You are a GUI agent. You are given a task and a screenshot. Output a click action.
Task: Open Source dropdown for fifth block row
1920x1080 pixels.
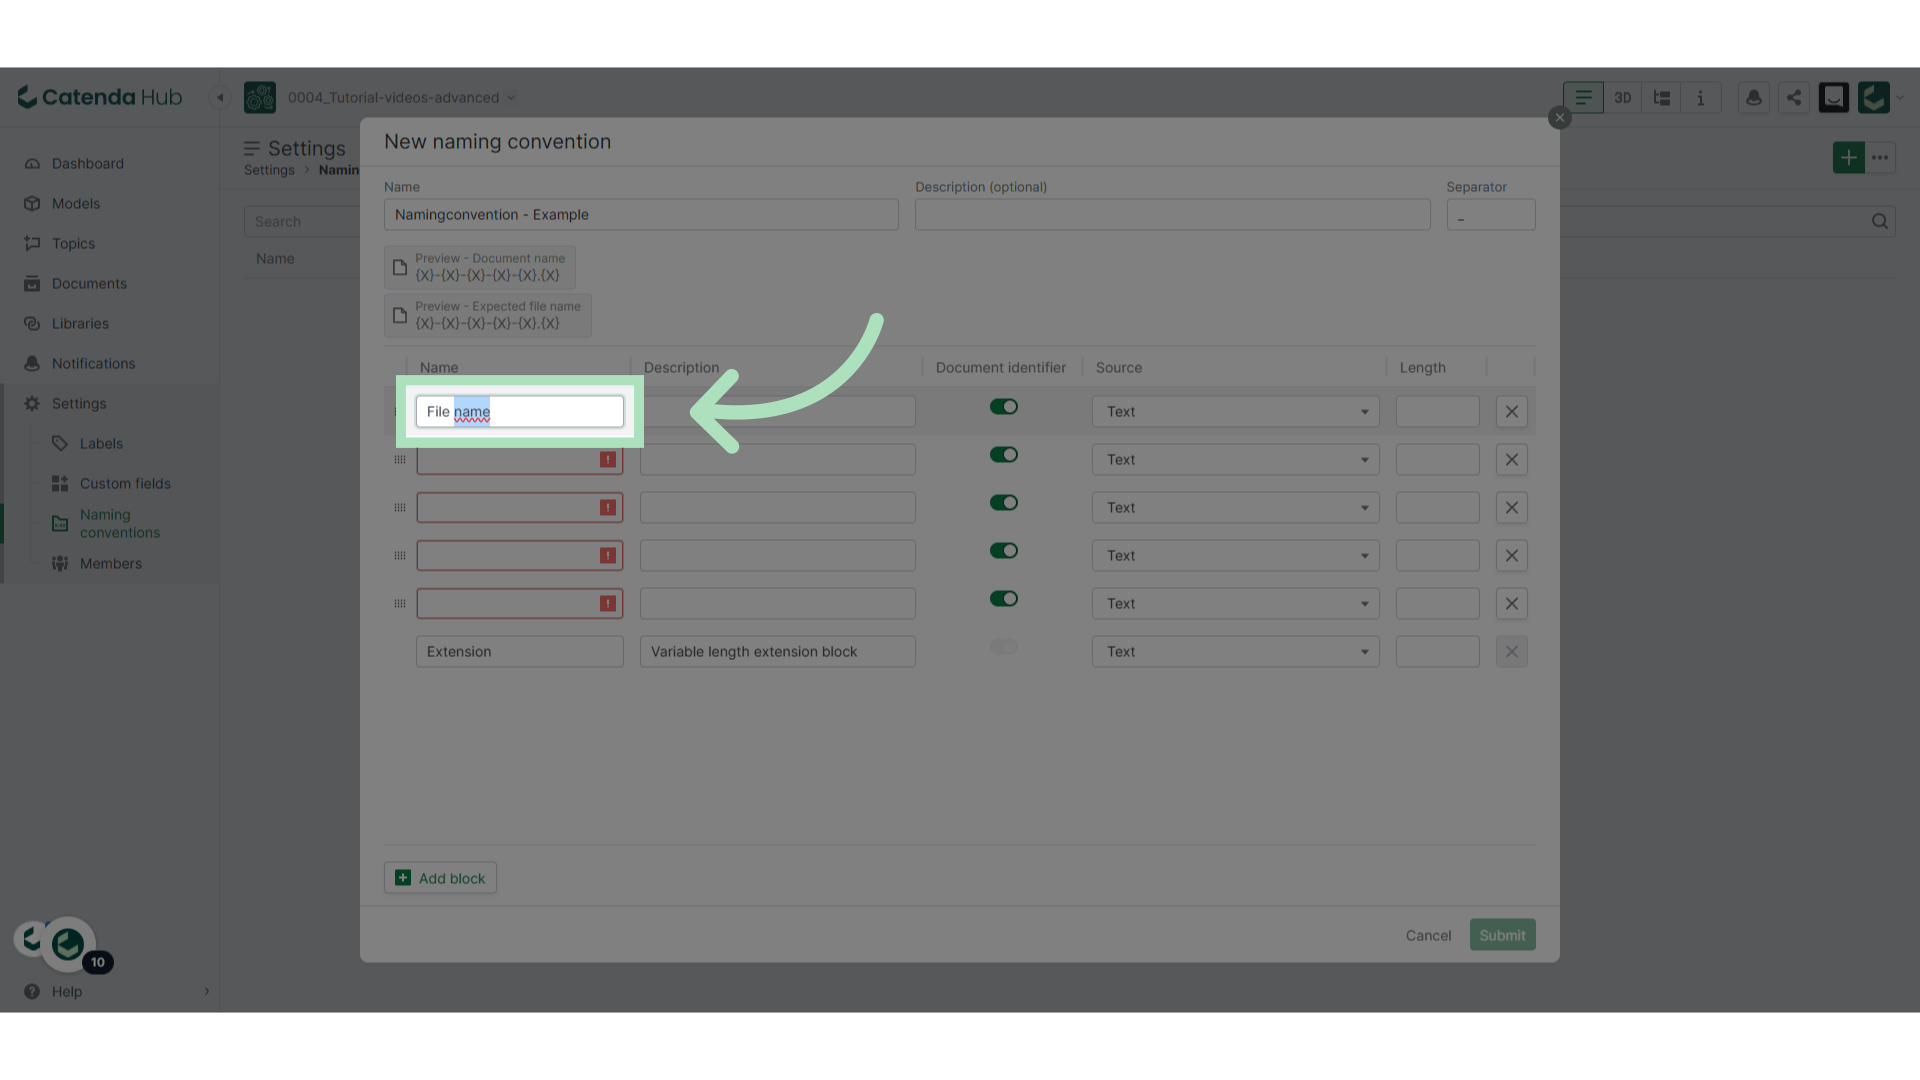click(x=1236, y=603)
